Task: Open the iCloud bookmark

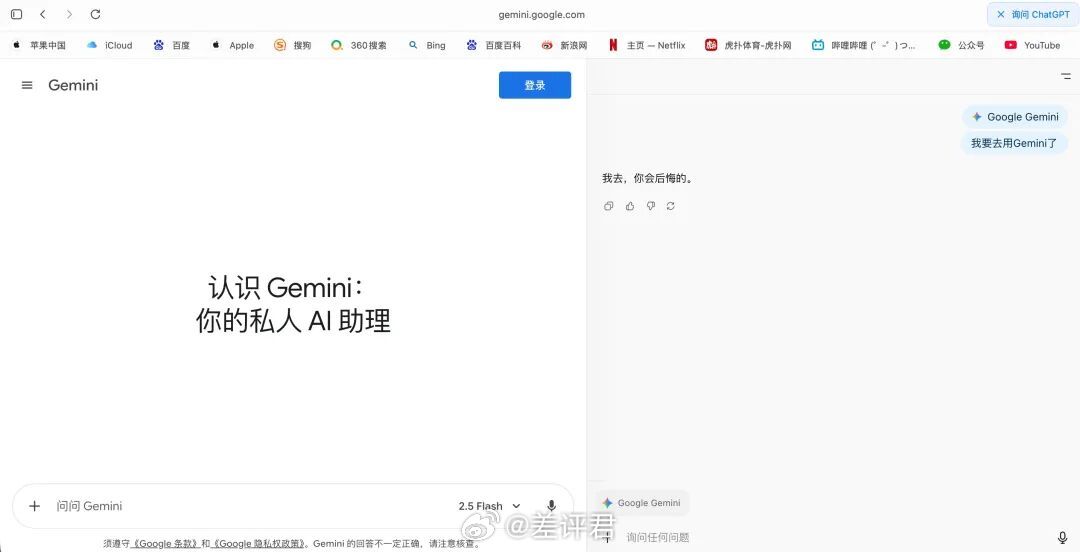Action: [x=110, y=45]
